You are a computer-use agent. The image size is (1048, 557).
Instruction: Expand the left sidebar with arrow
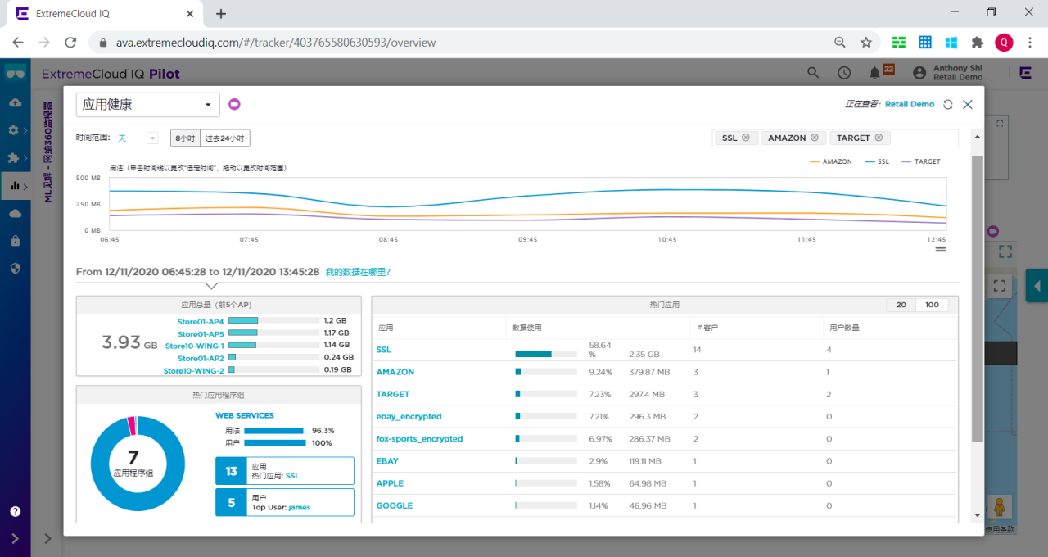(15, 538)
